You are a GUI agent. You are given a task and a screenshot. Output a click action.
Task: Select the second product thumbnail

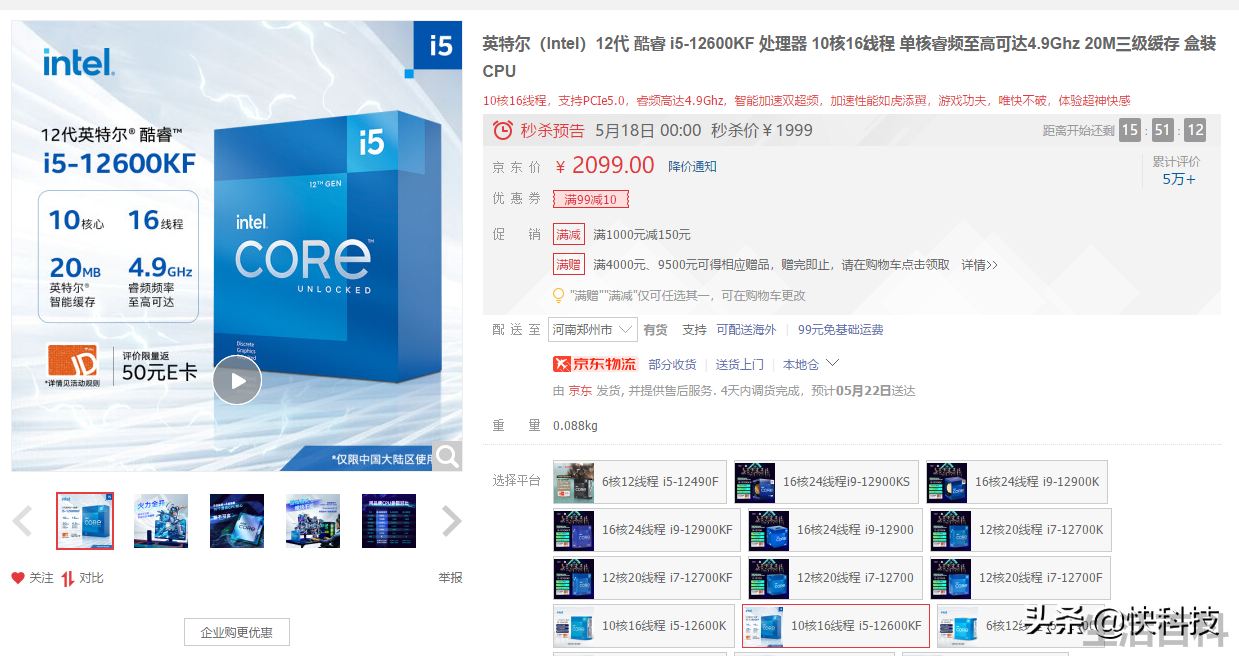pyautogui.click(x=161, y=521)
